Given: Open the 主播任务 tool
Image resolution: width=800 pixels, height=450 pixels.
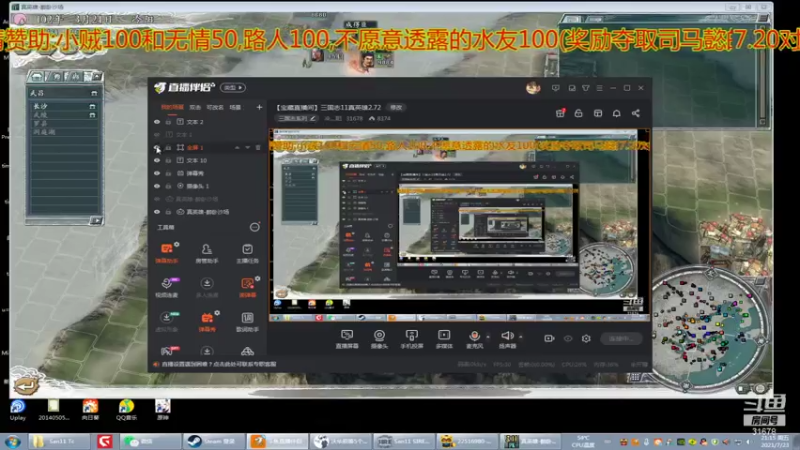Looking at the screenshot, I should tap(247, 253).
